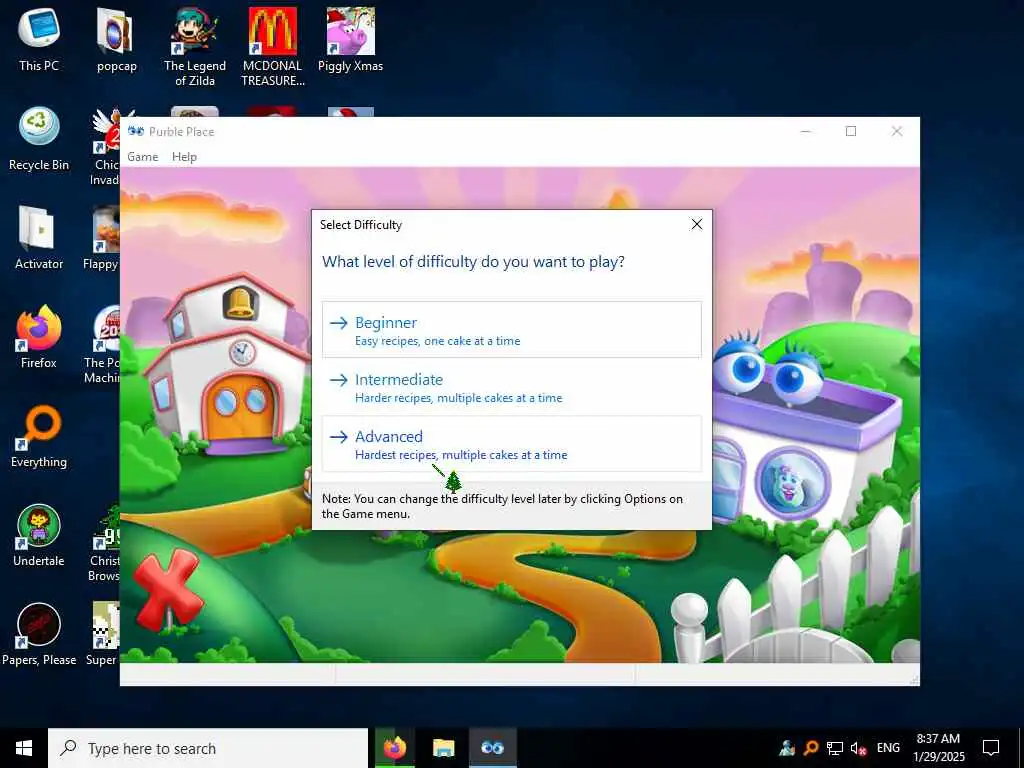
Task: Focus the taskbar search box
Action: point(208,748)
